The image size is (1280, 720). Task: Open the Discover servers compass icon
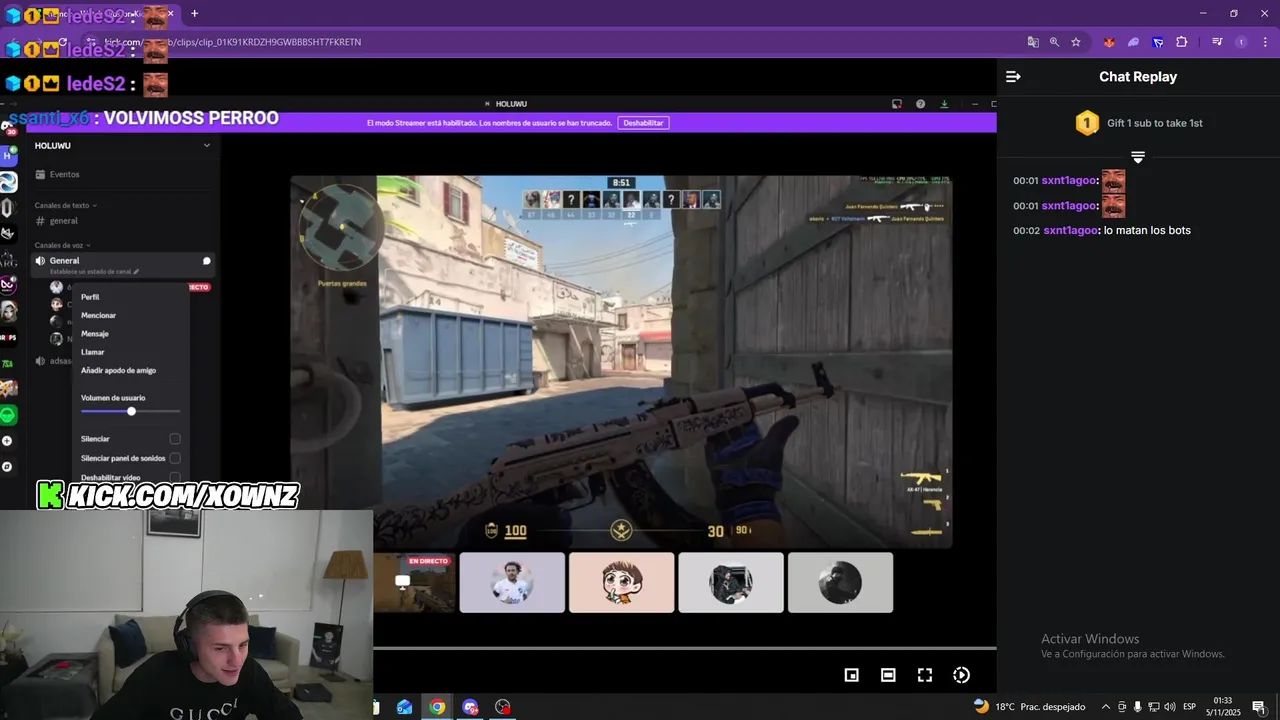(x=8, y=467)
